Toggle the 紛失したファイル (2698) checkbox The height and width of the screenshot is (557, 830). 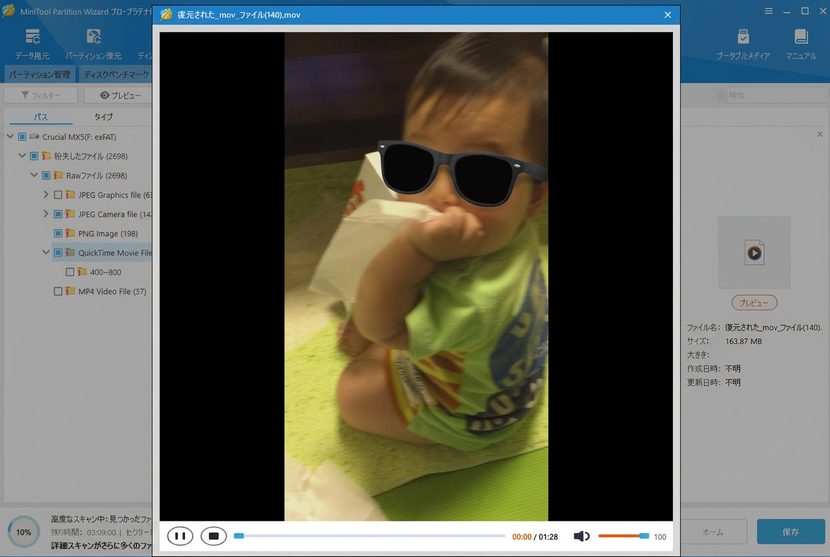coord(34,156)
